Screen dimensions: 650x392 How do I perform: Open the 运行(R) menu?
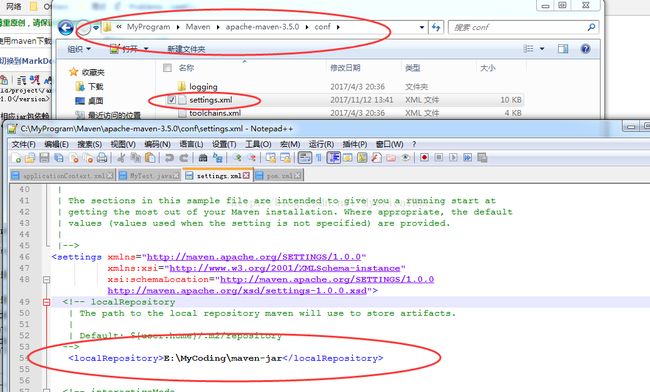321,144
